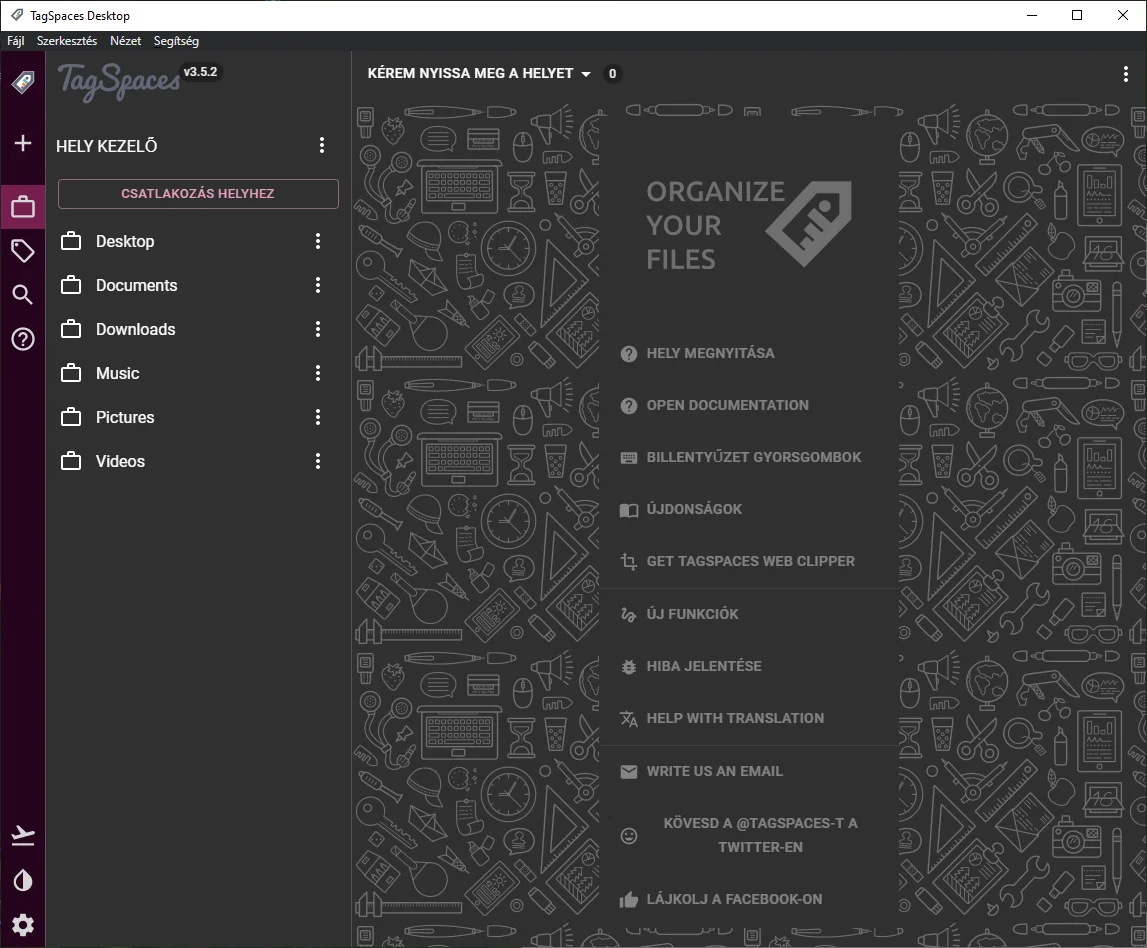
Task: Click GET TAGSPACES WEB CLIPPER link
Action: [x=751, y=561]
